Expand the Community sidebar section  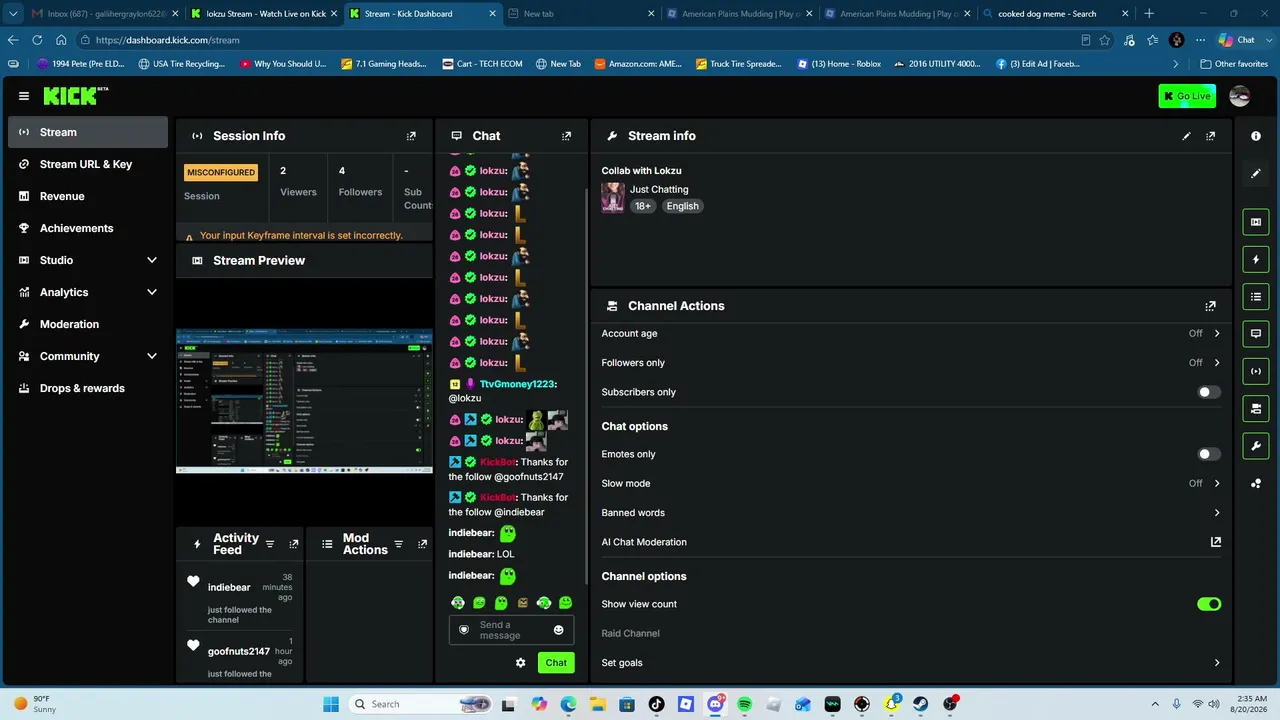88,356
